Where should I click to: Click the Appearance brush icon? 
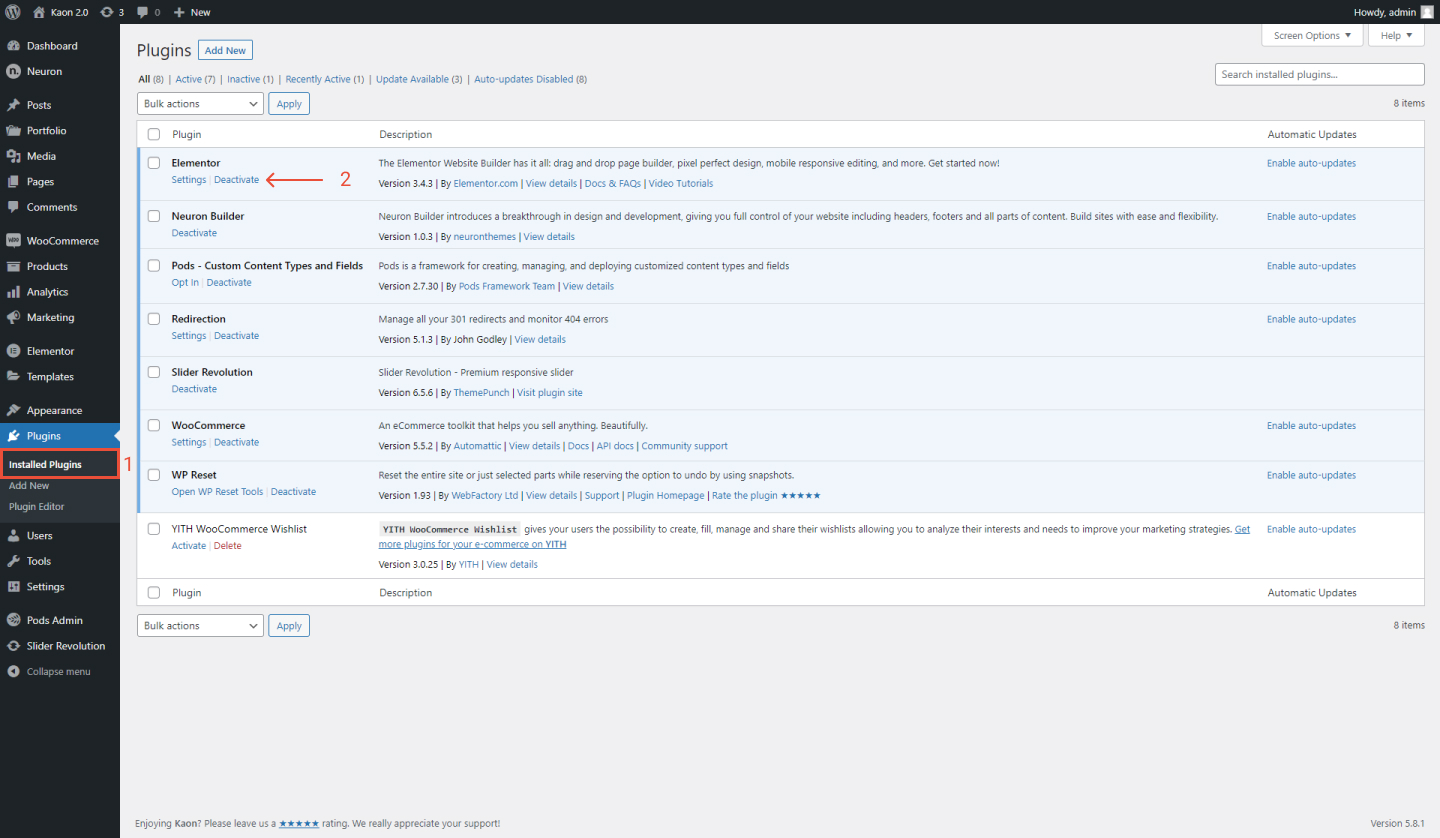point(14,410)
